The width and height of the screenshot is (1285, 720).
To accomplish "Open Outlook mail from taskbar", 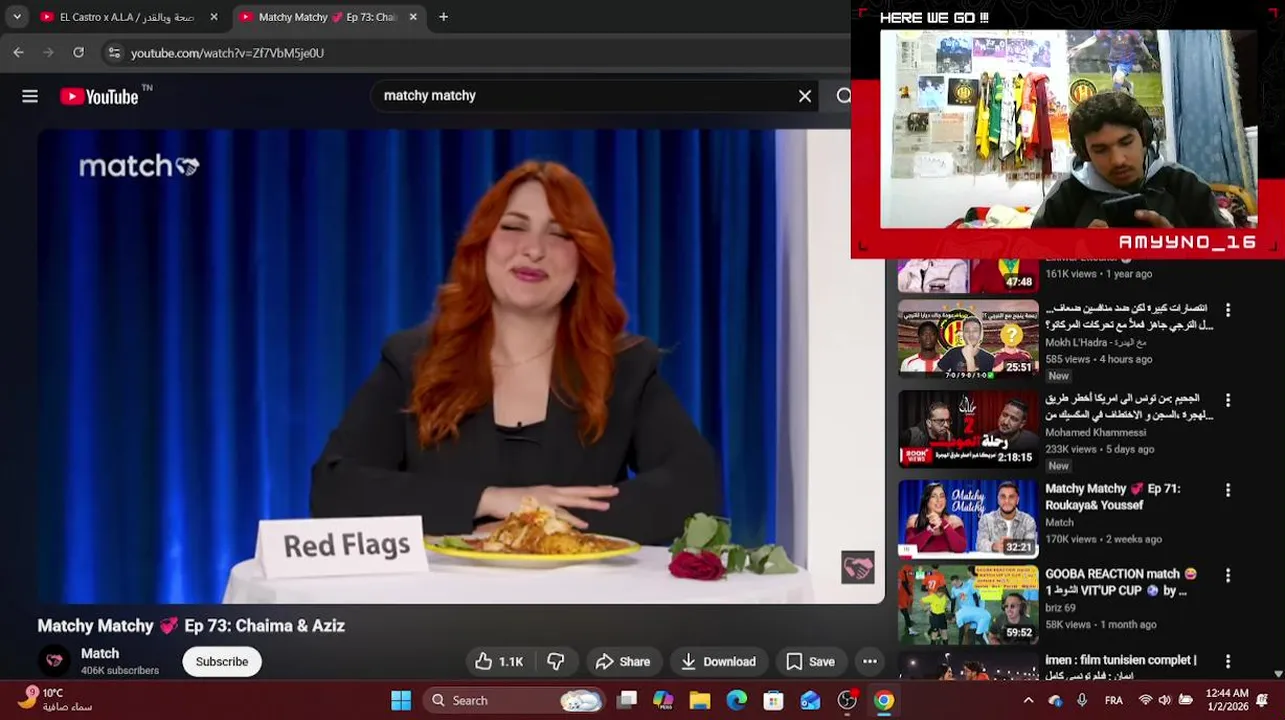I will pos(810,700).
